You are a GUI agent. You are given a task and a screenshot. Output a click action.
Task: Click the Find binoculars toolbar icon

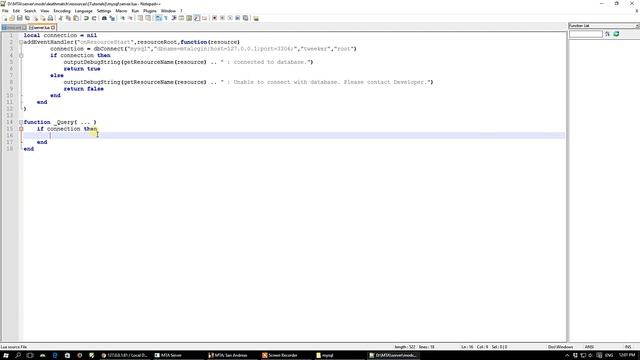pos(104,18)
